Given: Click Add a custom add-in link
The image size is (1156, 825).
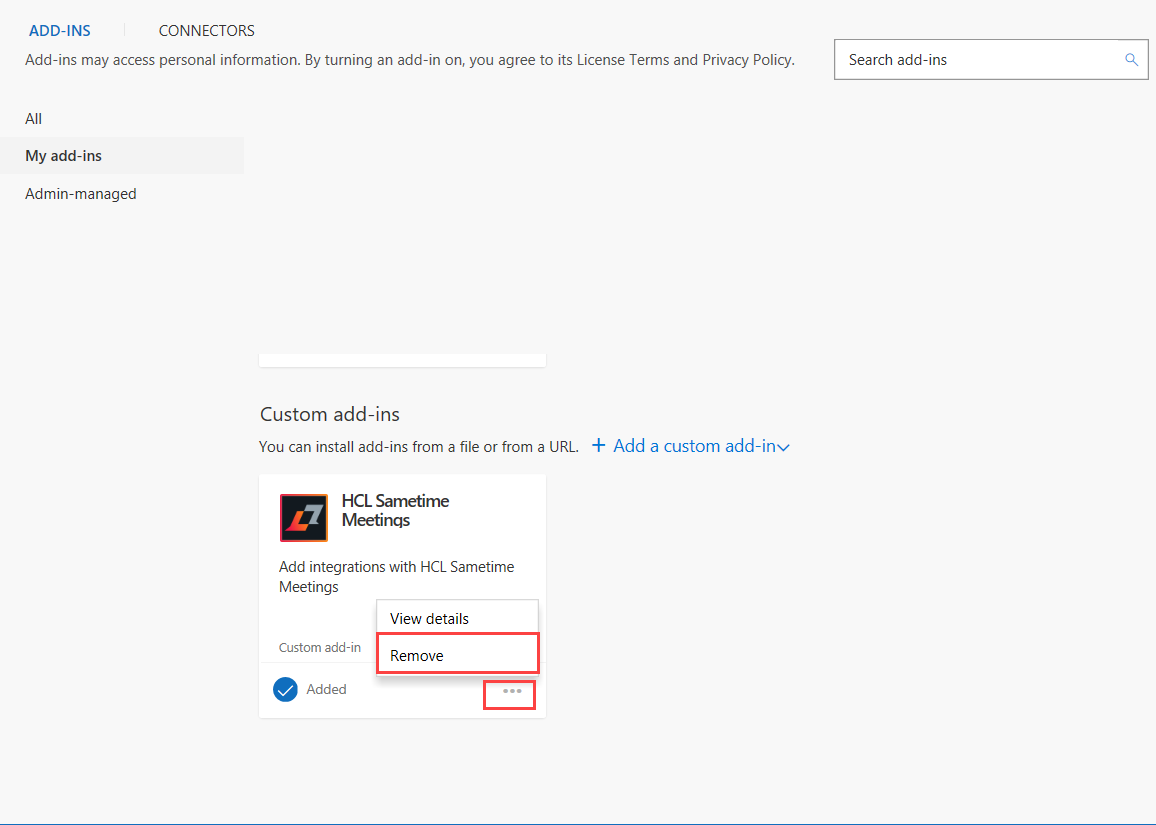Looking at the screenshot, I should 694,446.
